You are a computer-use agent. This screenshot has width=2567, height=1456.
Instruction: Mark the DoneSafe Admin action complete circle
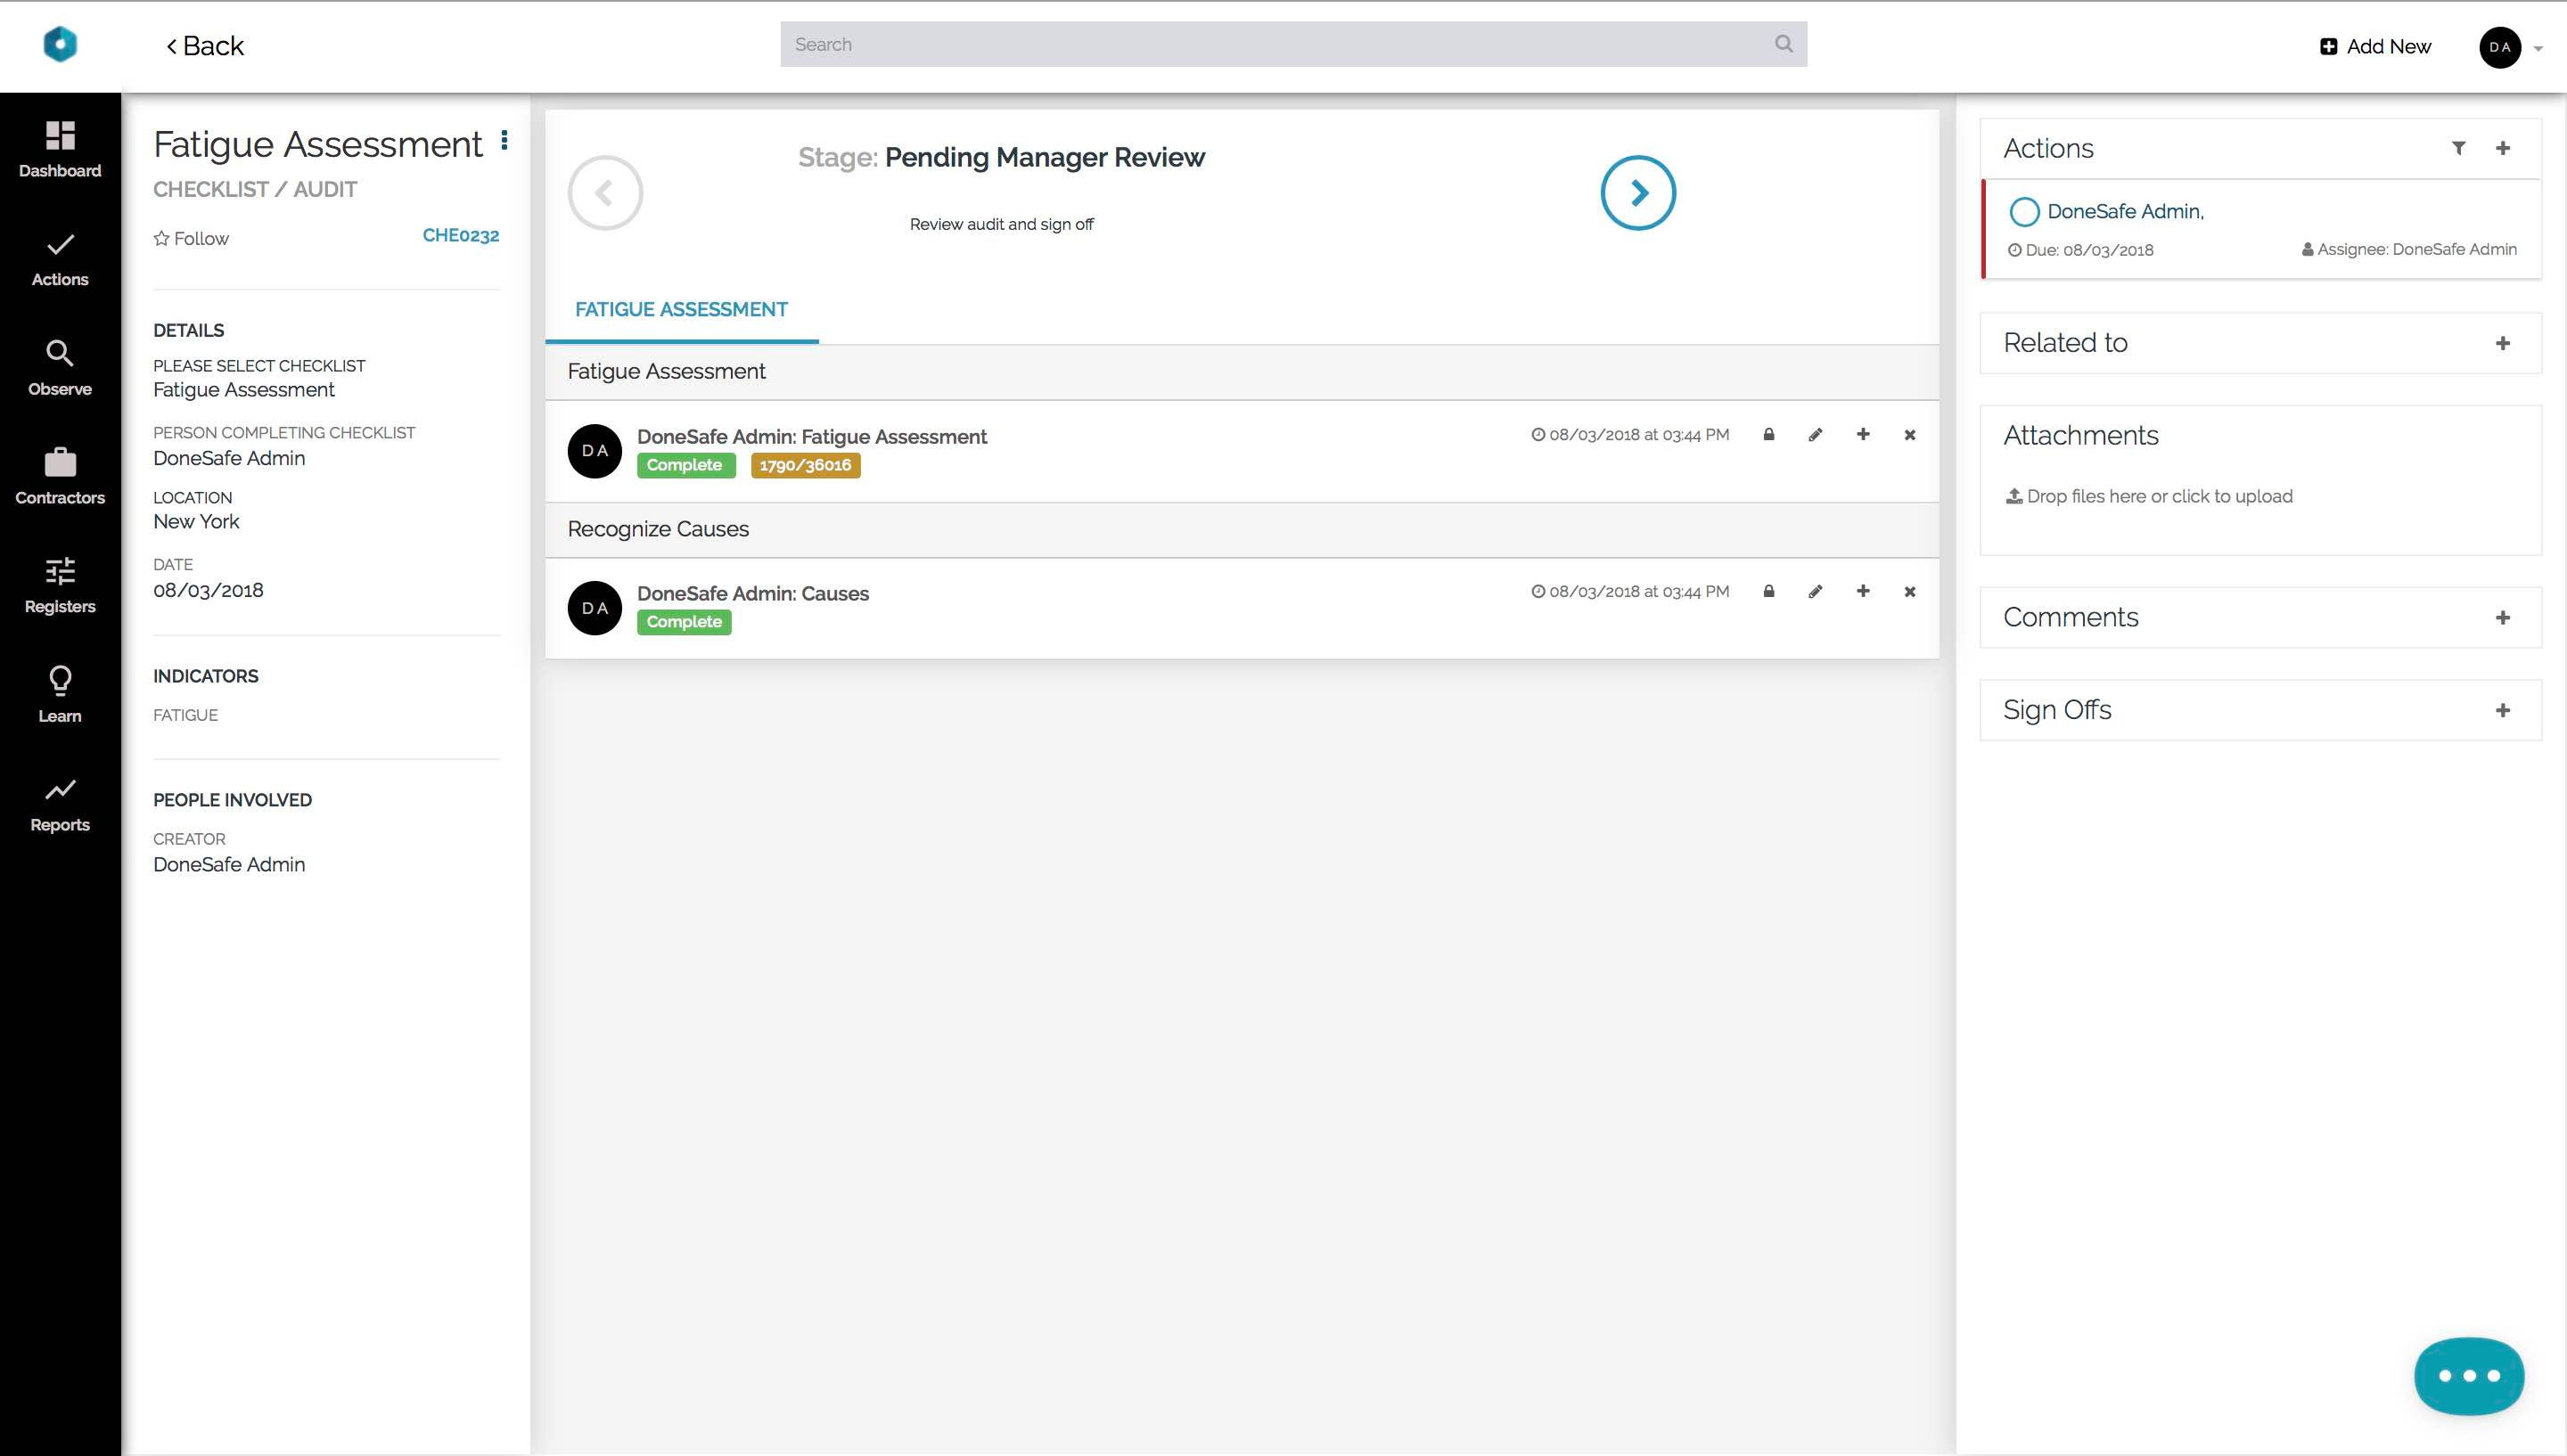[x=2024, y=212]
